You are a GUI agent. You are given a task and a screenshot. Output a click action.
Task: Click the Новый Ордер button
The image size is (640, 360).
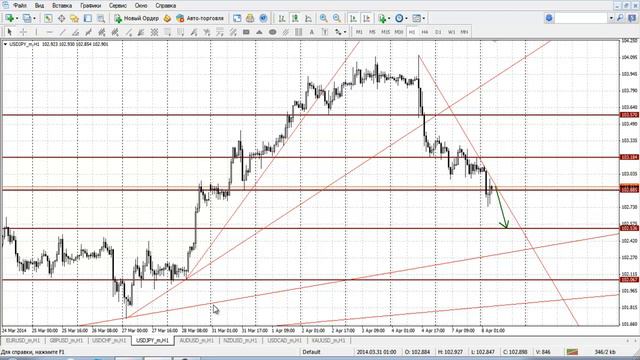tap(136, 18)
